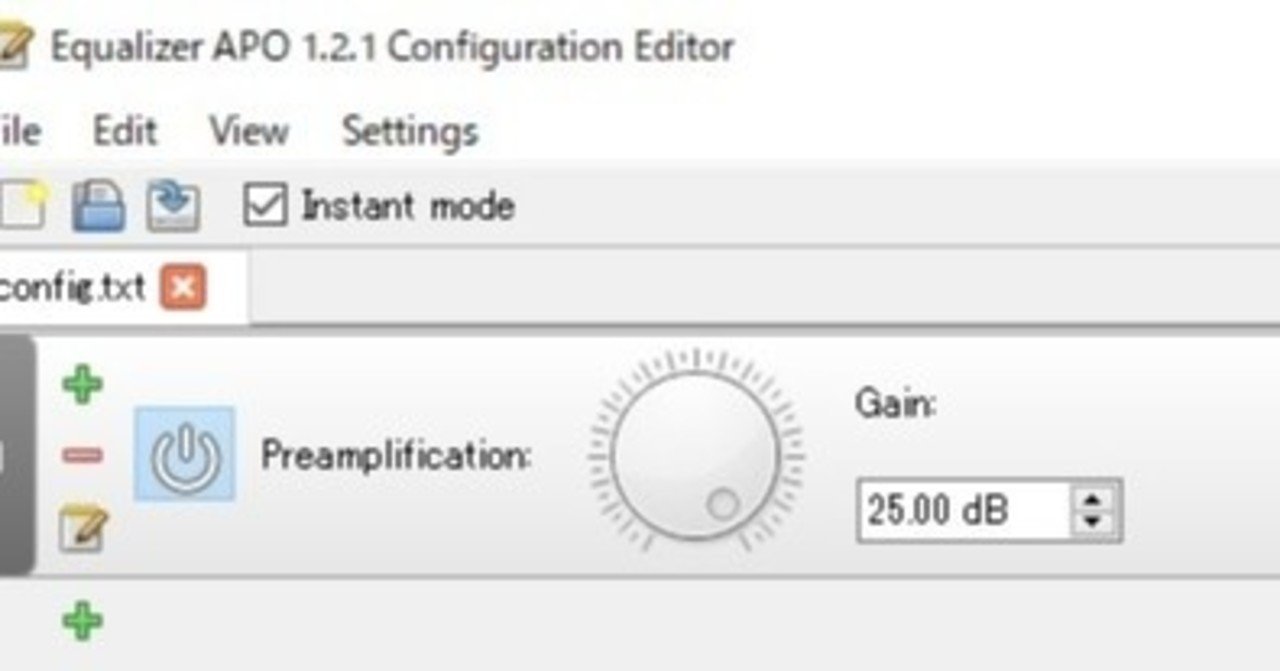Decrease Gain using down stepper arrow

pyautogui.click(x=1092, y=523)
